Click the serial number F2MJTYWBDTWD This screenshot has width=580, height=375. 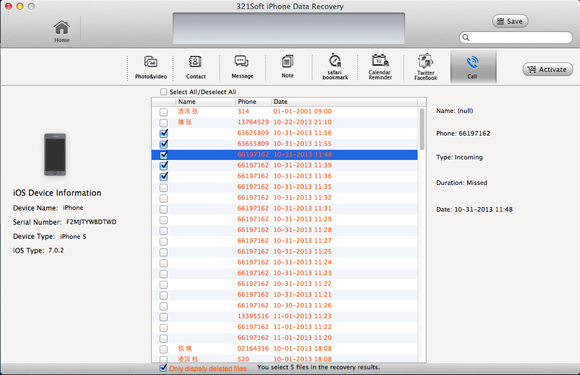pyautogui.click(x=91, y=222)
